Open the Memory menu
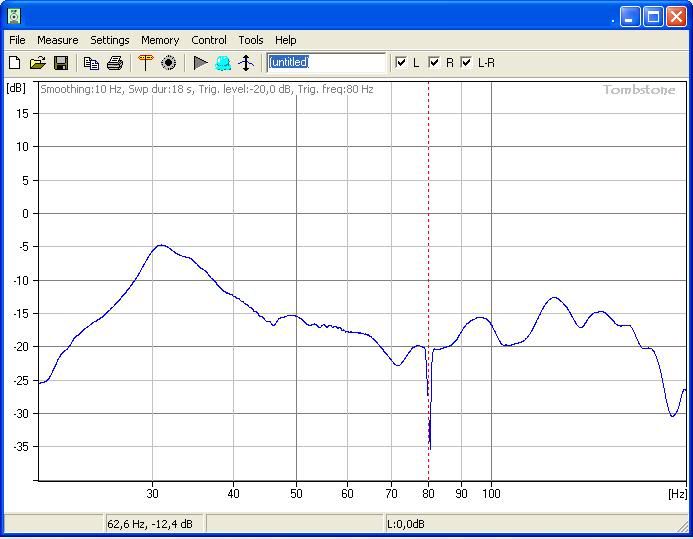Viewport: 693px width, 539px height. pos(160,40)
